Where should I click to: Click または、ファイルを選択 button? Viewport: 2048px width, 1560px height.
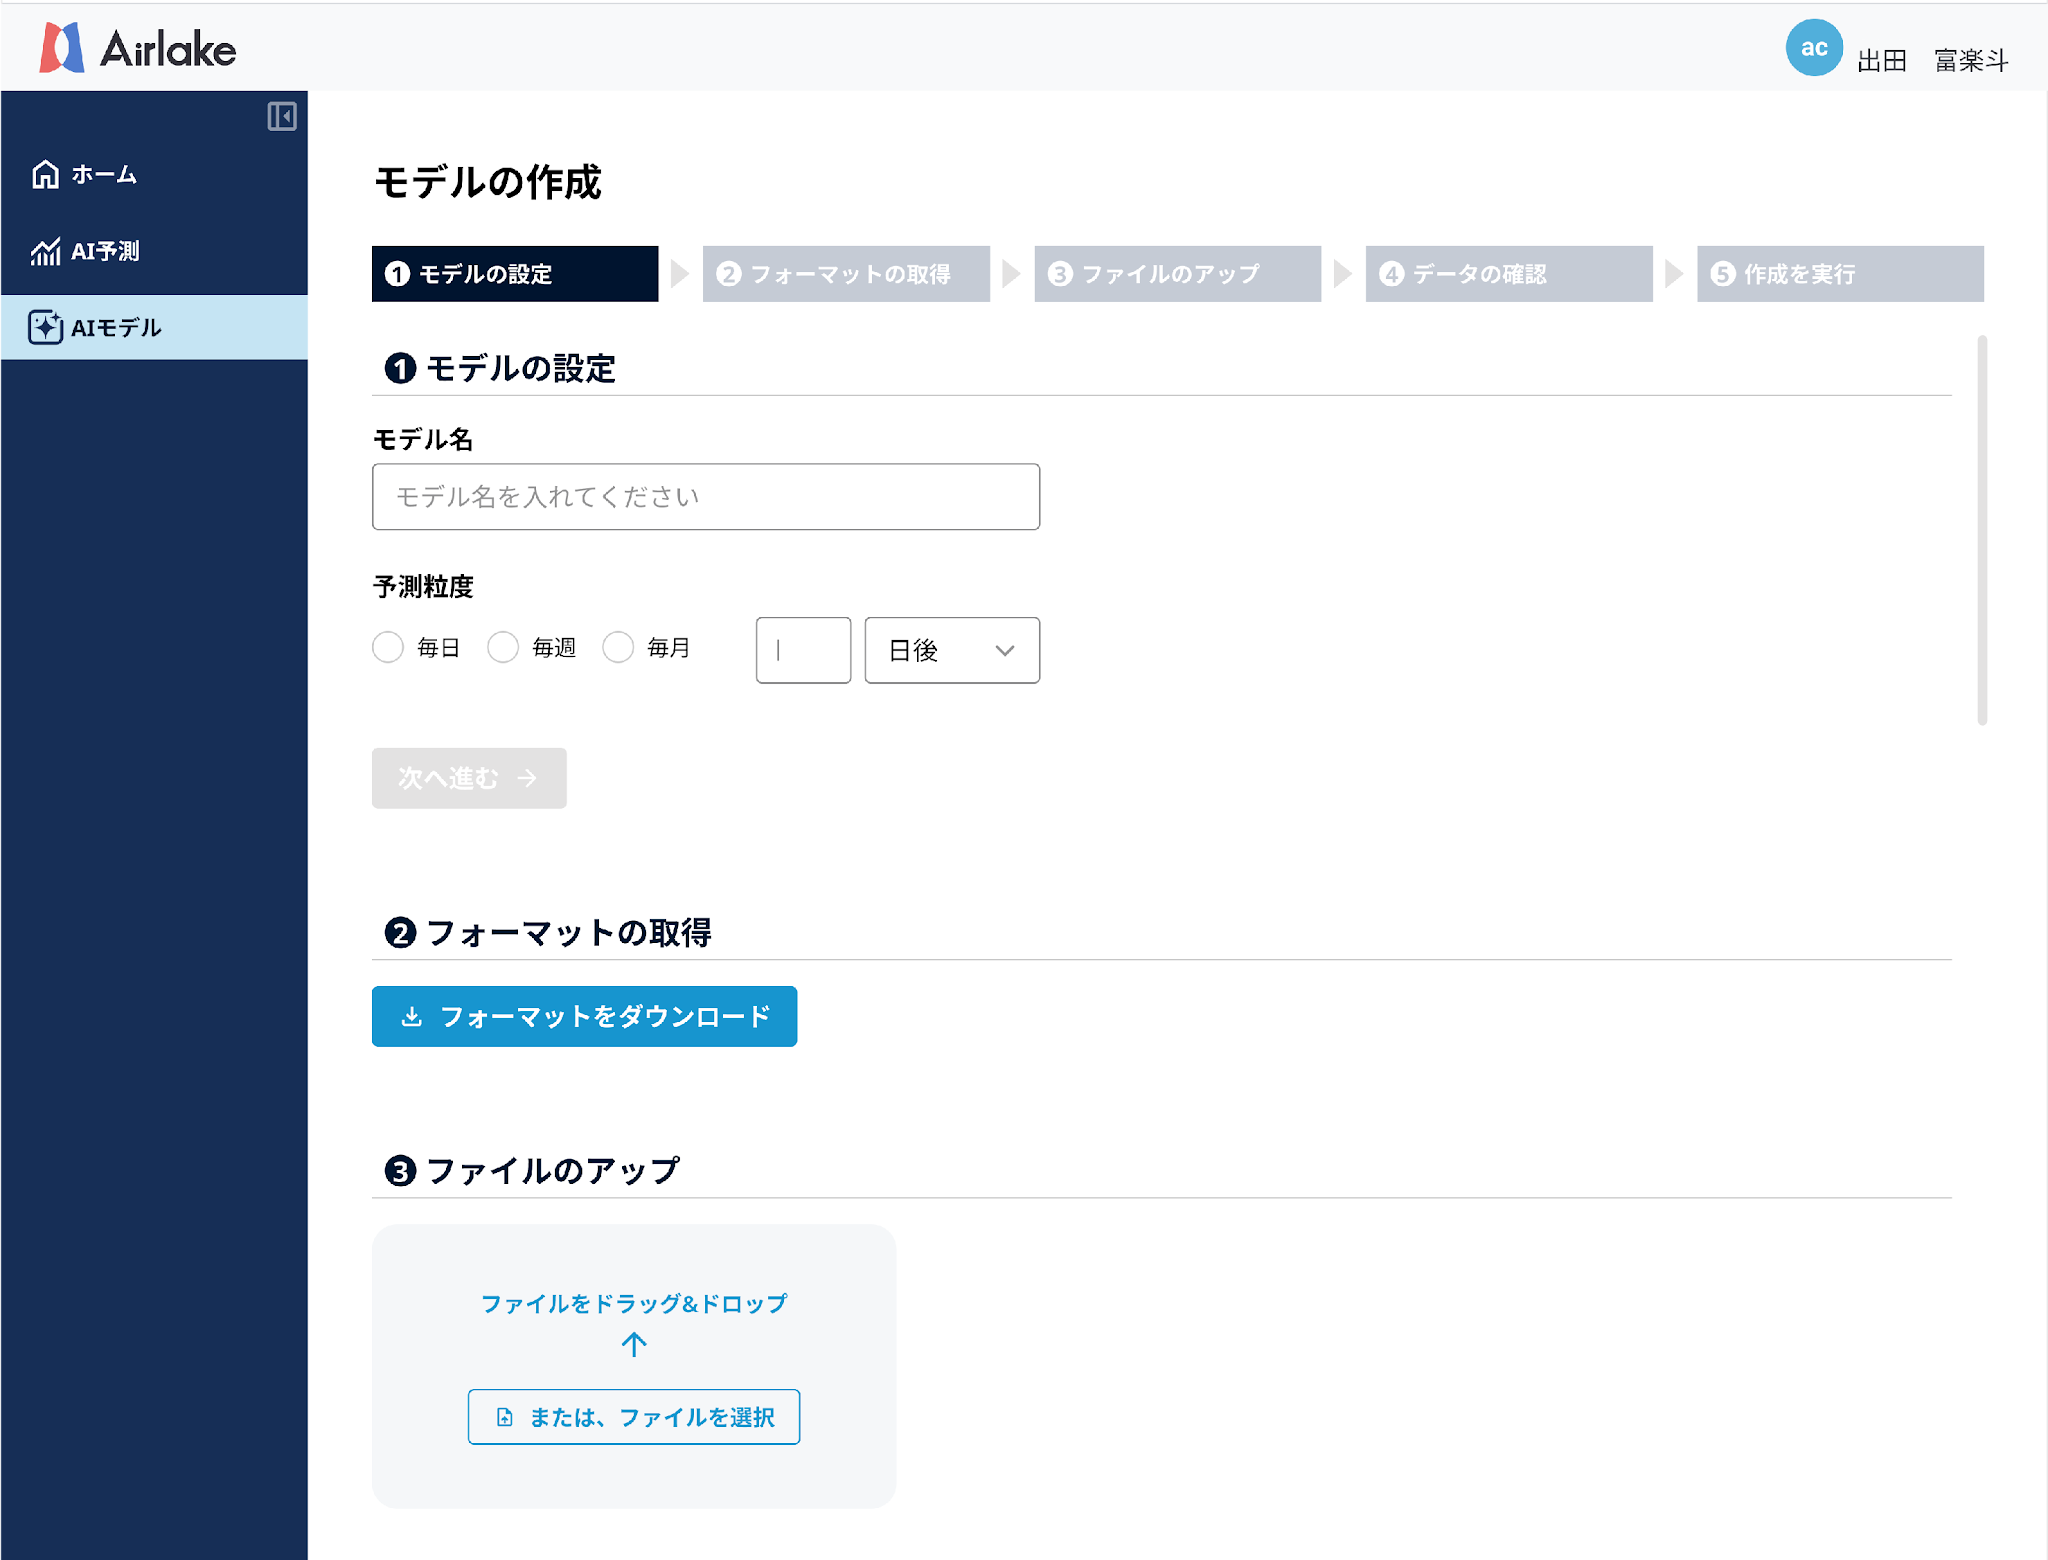click(634, 1417)
